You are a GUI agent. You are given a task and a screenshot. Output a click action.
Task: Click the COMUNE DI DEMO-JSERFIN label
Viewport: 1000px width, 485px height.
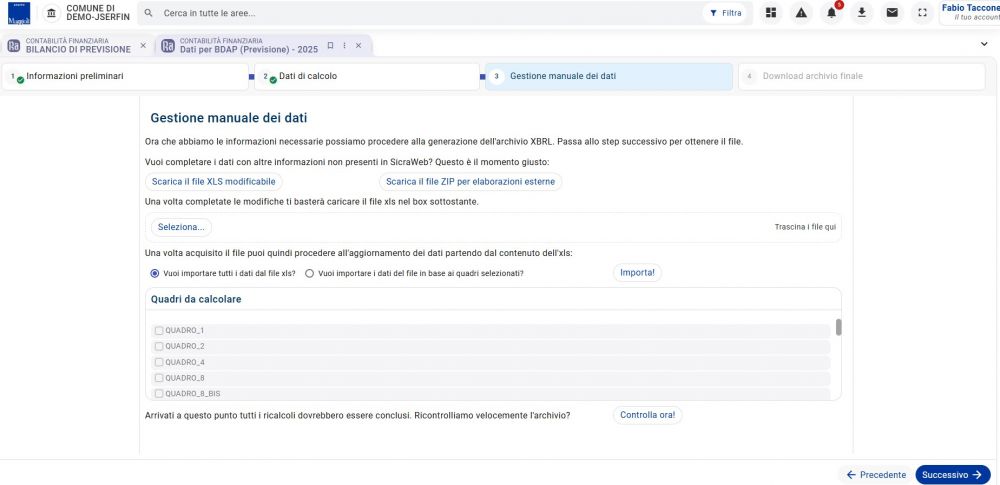click(98, 13)
